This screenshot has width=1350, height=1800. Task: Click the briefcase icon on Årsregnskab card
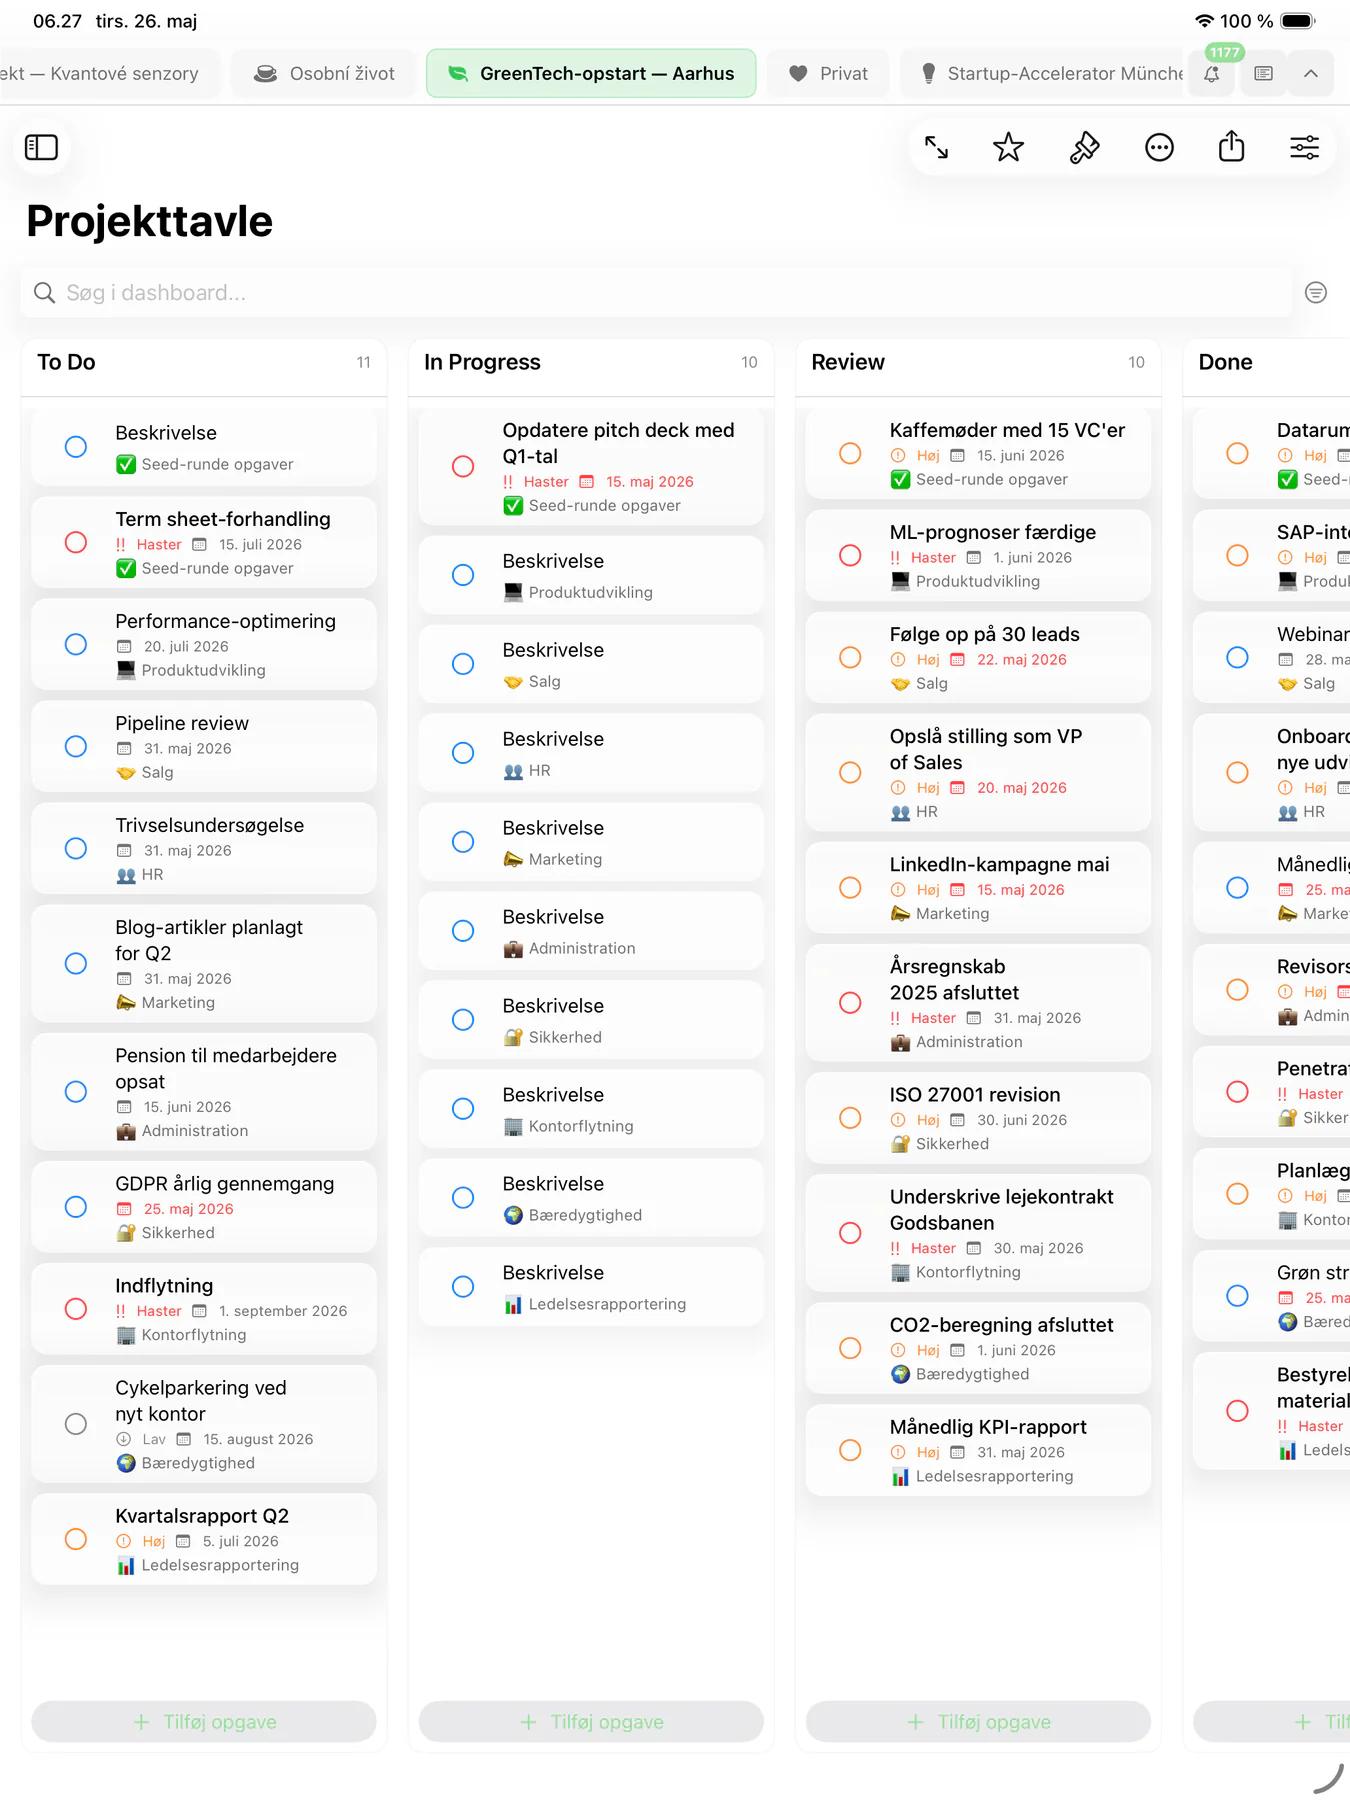pyautogui.click(x=900, y=1042)
